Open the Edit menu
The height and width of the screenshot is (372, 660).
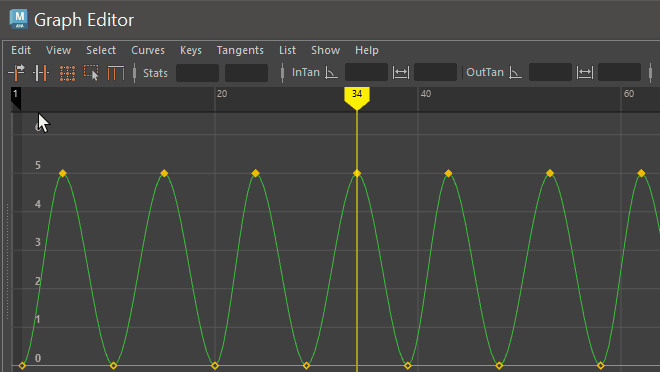[21, 50]
